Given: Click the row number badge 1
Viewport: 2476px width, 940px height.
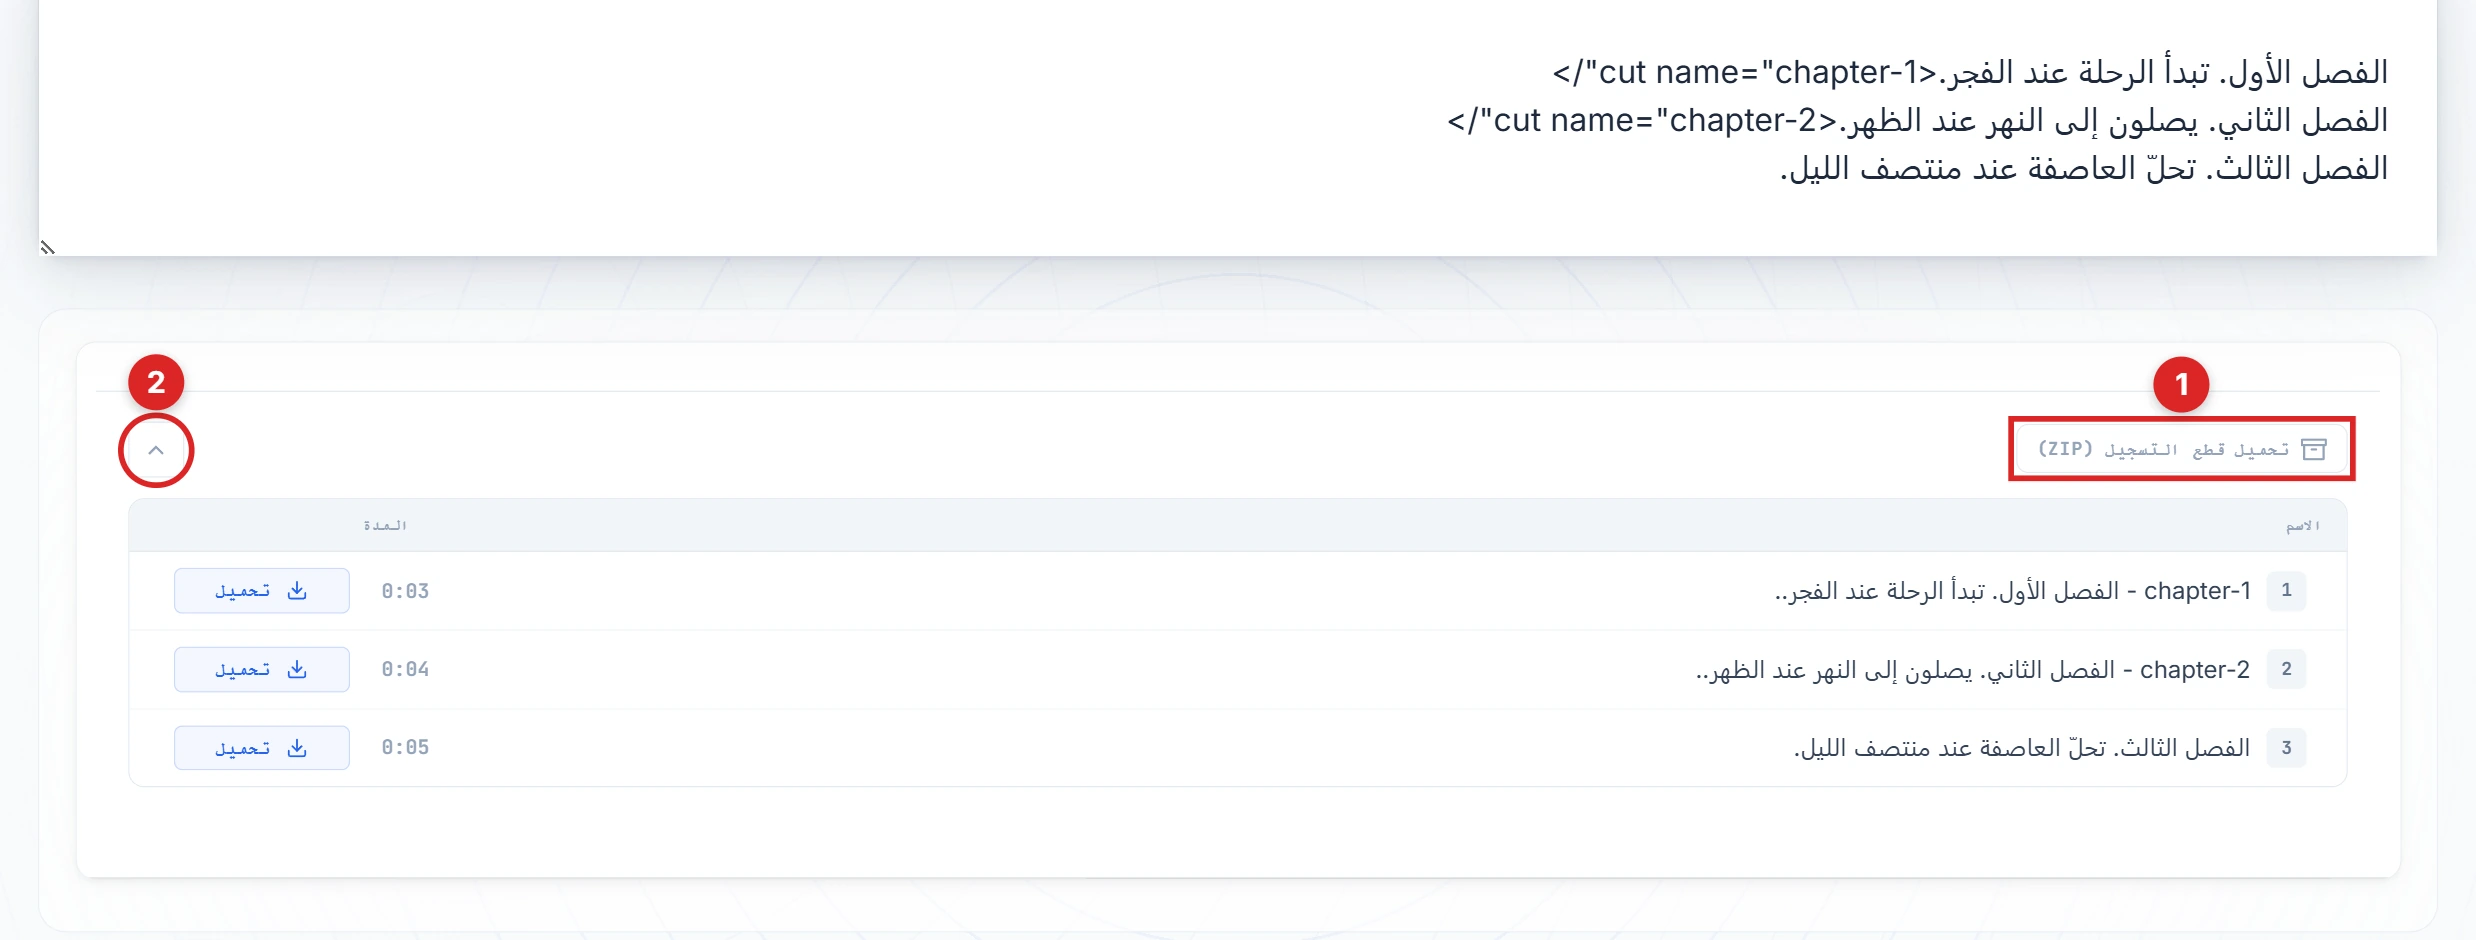Looking at the screenshot, I should pos(2286,591).
